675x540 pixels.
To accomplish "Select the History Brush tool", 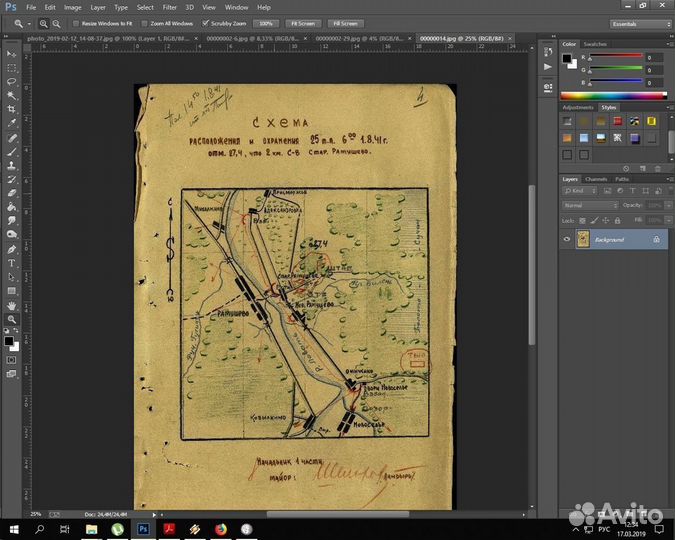I will 11,179.
